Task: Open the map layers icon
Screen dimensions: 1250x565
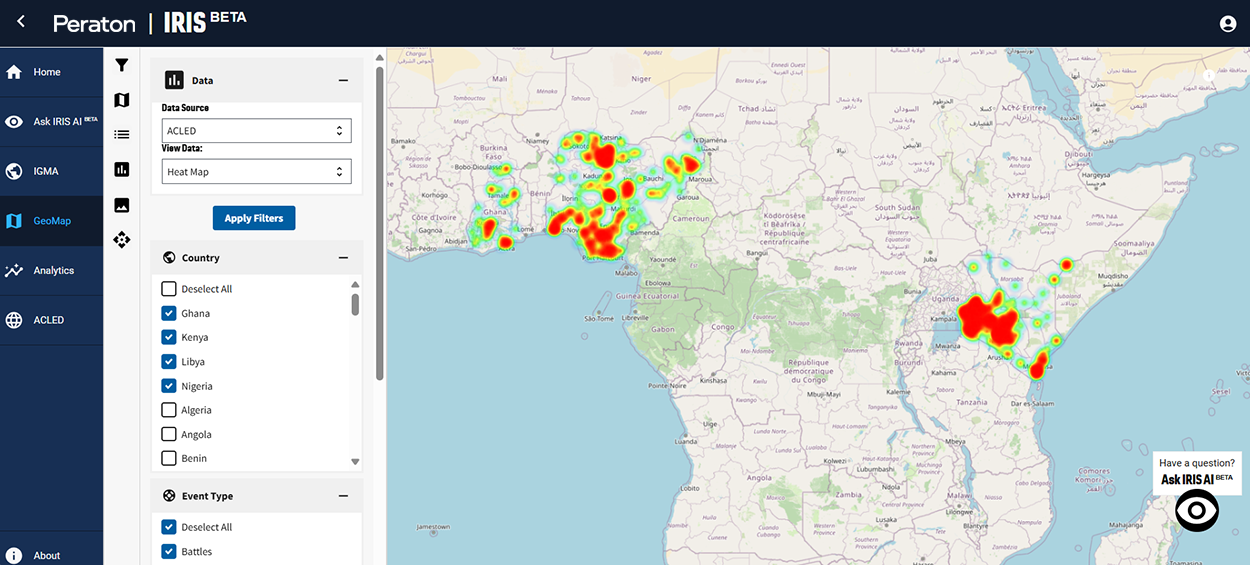Action: coord(122,100)
